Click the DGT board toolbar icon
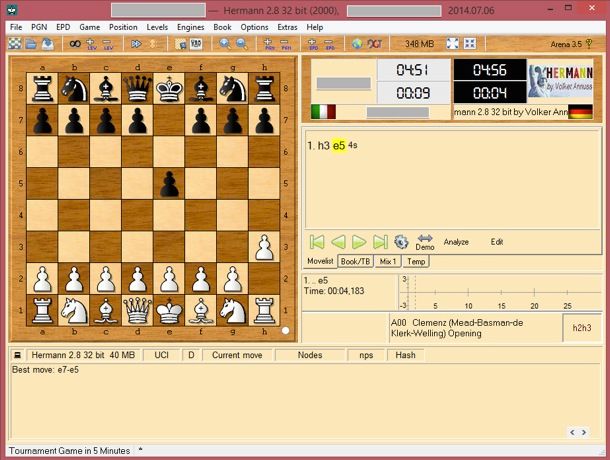This screenshot has height=460, width=610. (x=375, y=44)
